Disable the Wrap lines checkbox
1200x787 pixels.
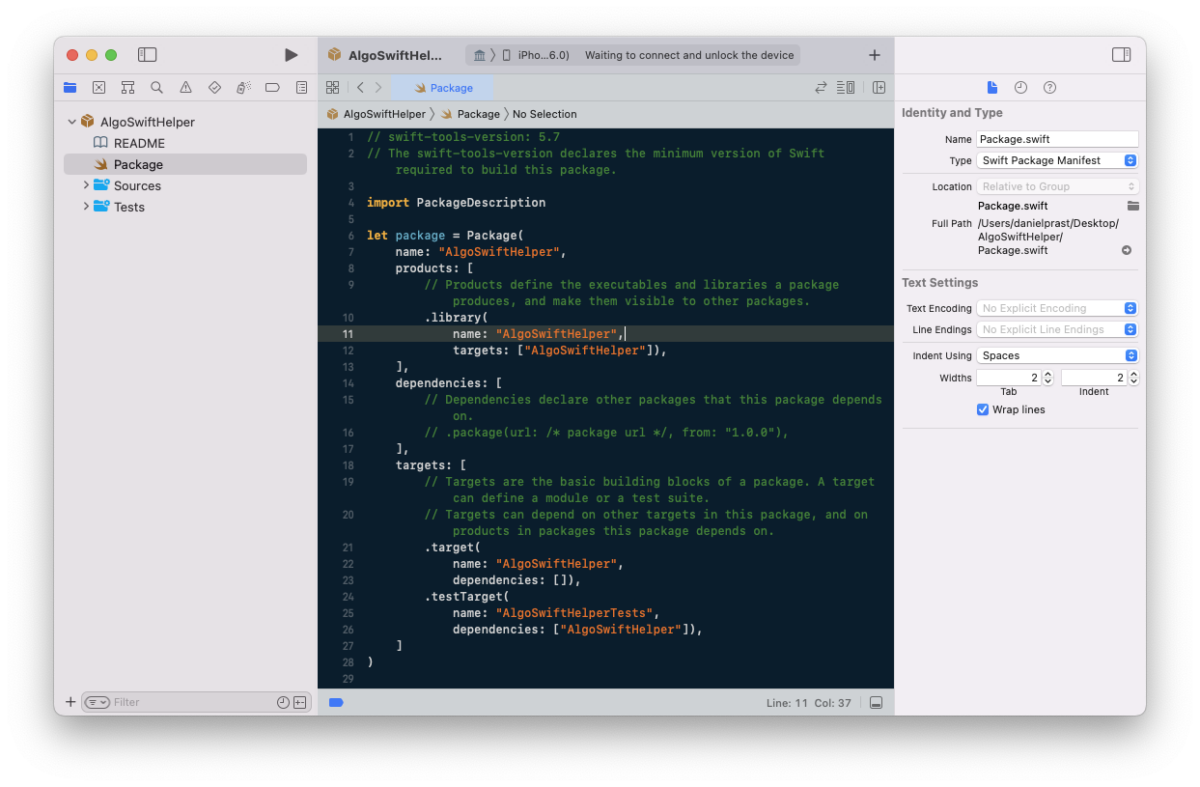pyautogui.click(x=982, y=409)
